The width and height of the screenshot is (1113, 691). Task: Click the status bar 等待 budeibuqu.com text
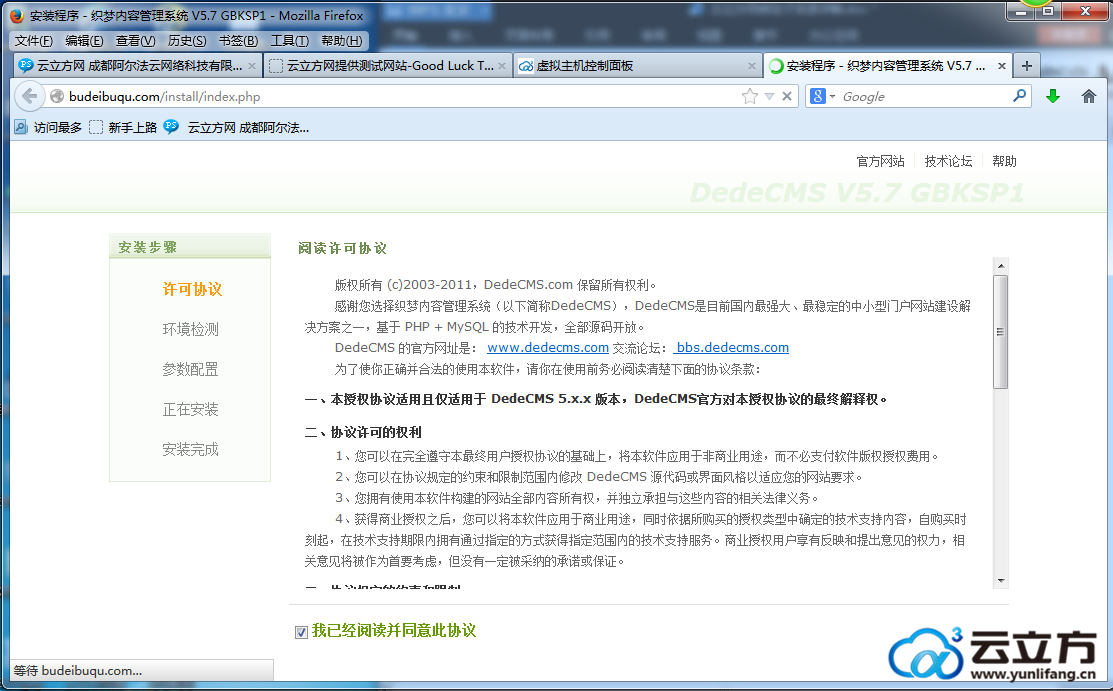pyautogui.click(x=77, y=670)
